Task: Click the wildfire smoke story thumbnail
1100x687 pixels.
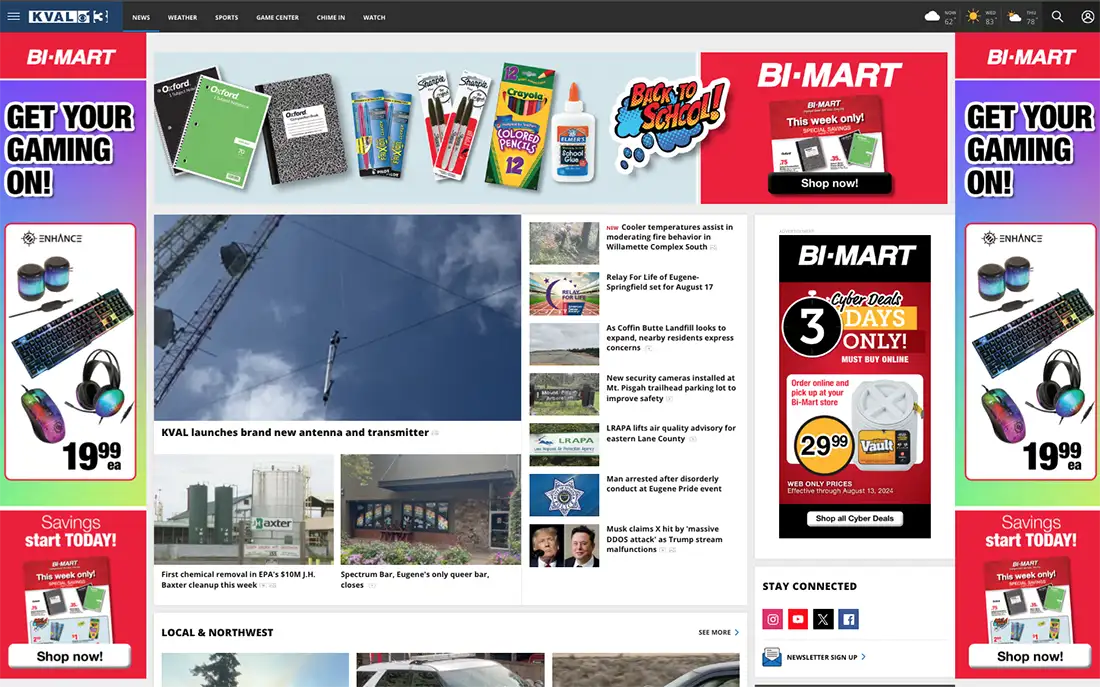Action: point(564,244)
